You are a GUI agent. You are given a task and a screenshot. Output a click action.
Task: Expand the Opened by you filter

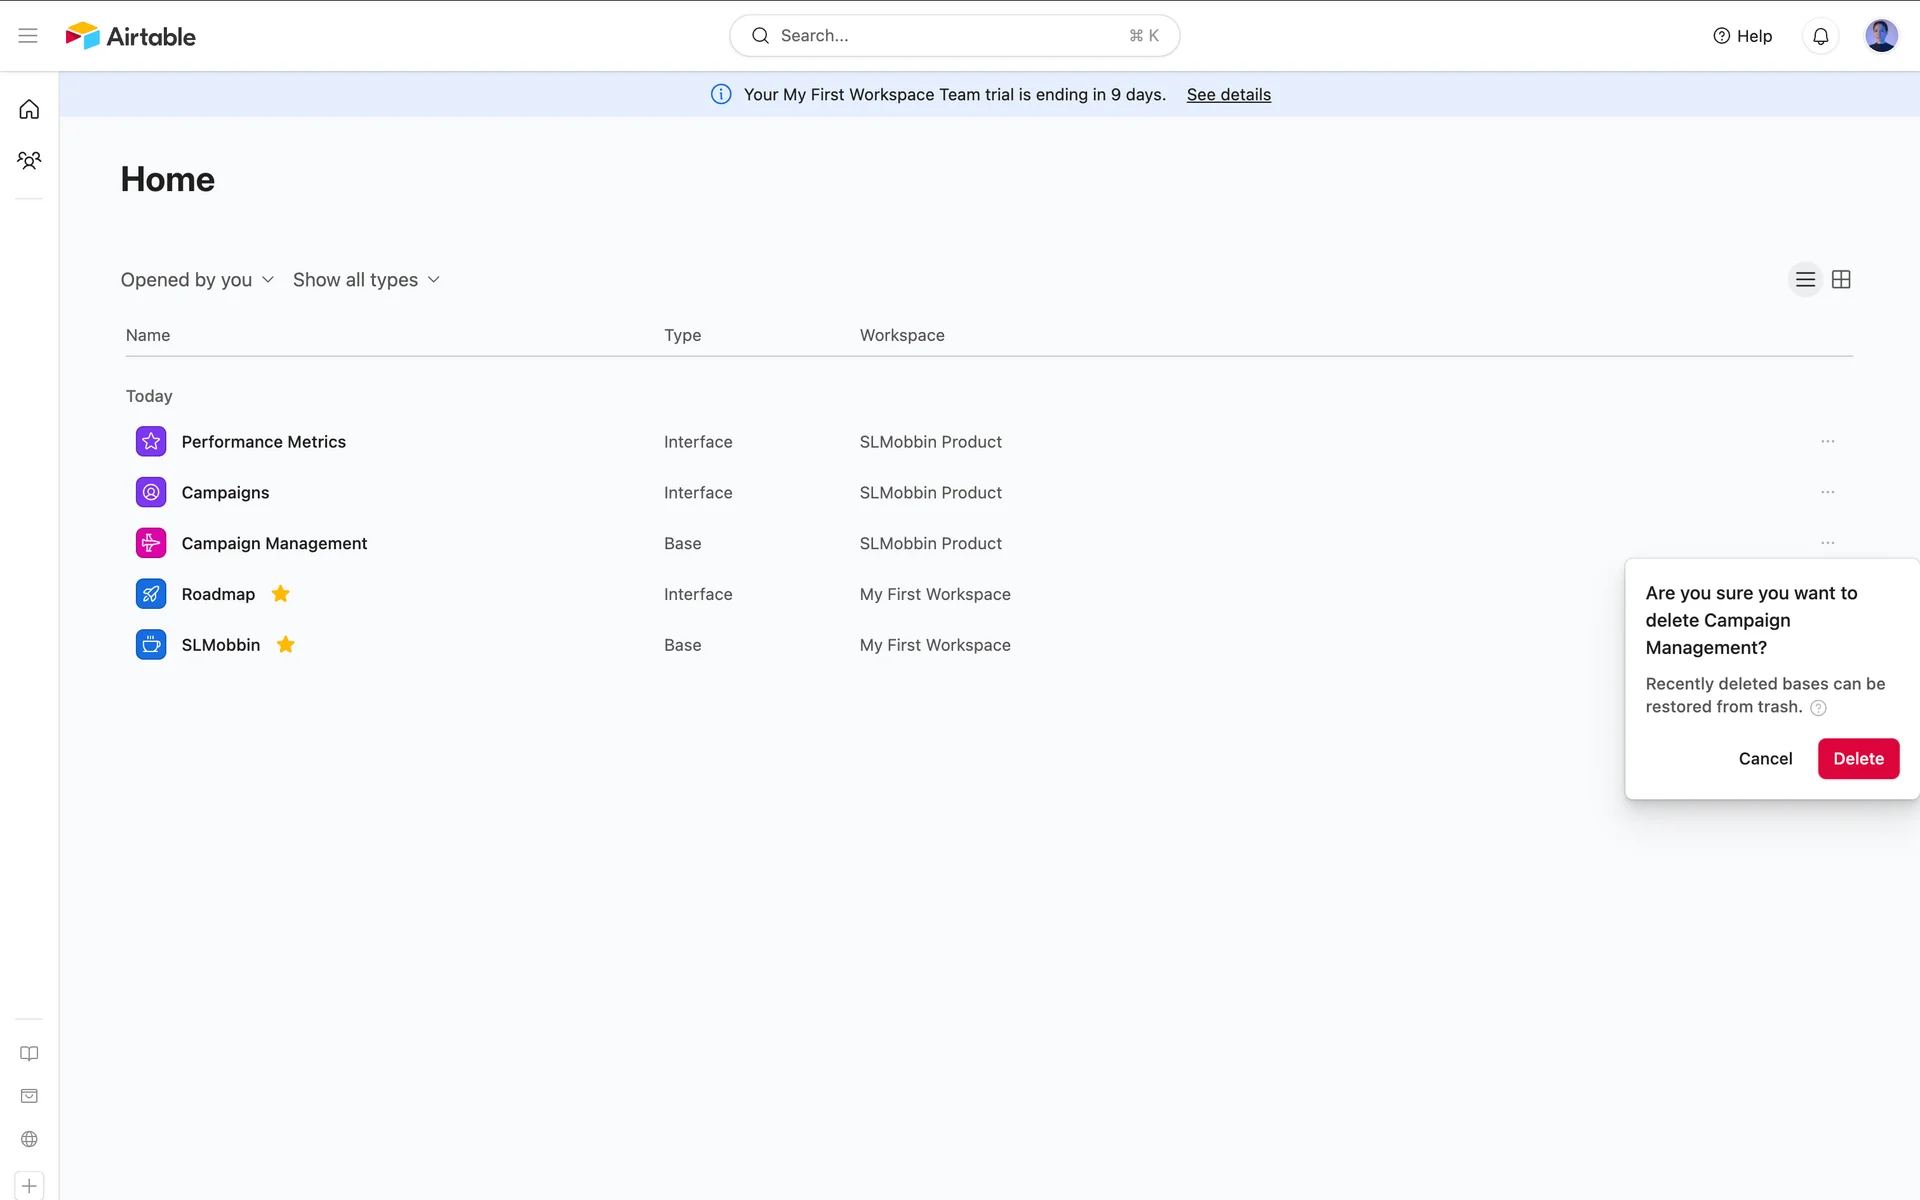pos(197,280)
